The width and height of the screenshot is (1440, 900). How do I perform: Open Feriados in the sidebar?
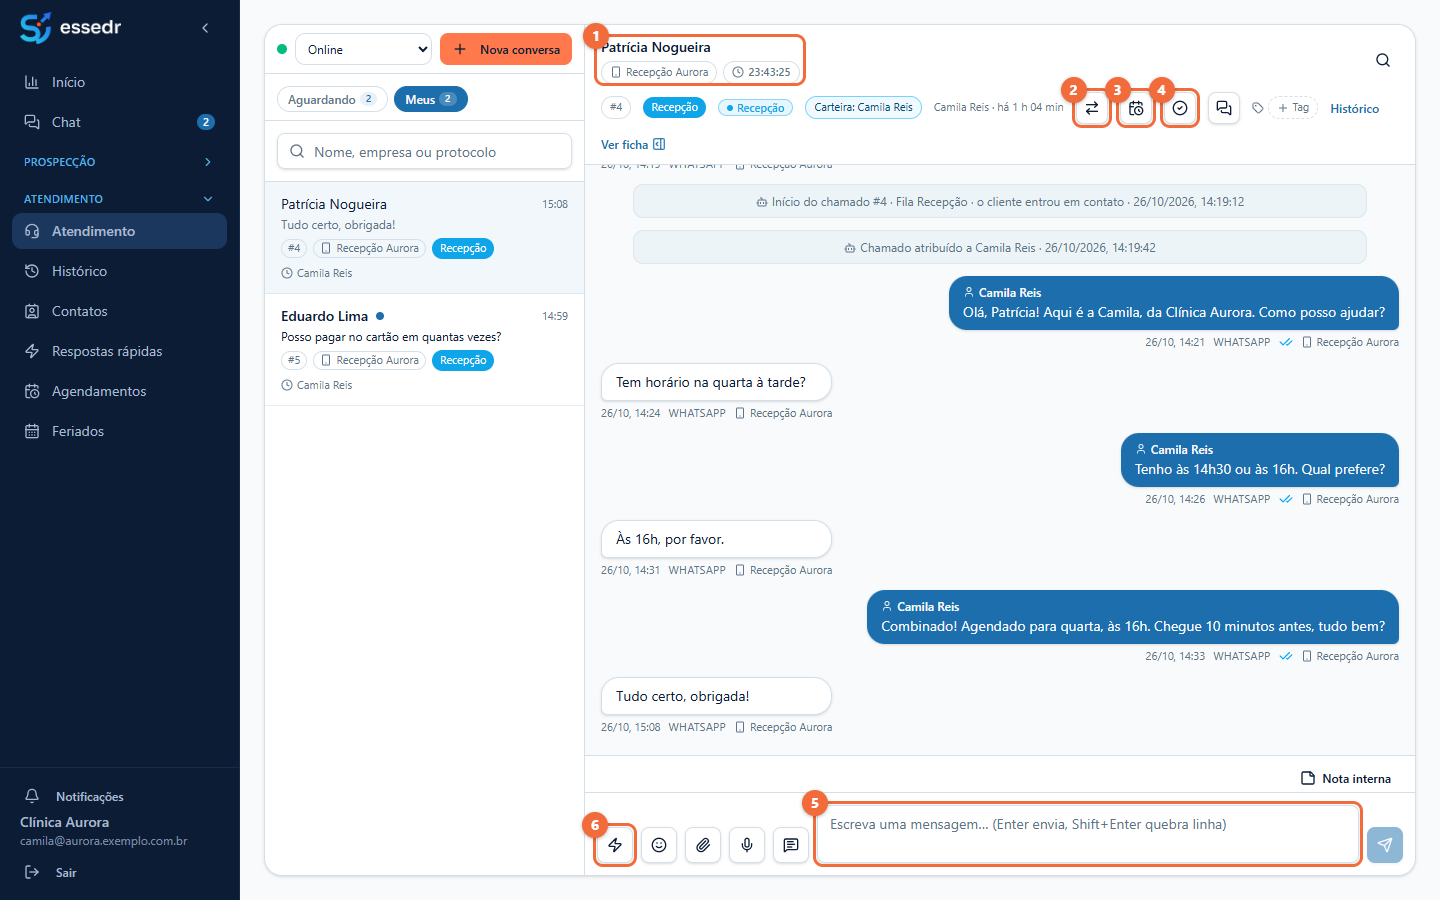click(x=120, y=431)
